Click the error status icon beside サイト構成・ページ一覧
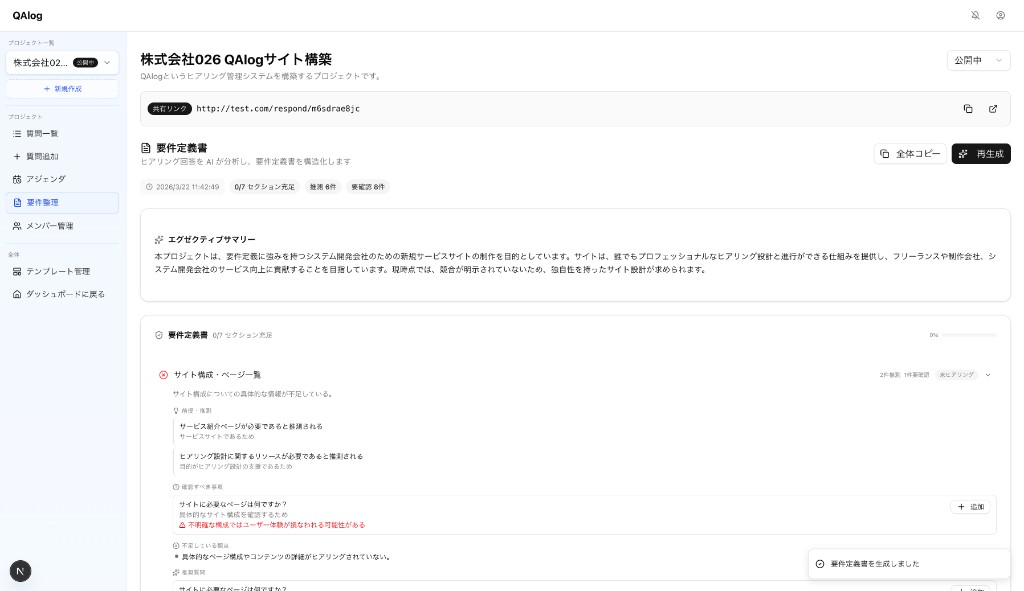Viewport: 1024px width, 591px height. [x=163, y=374]
